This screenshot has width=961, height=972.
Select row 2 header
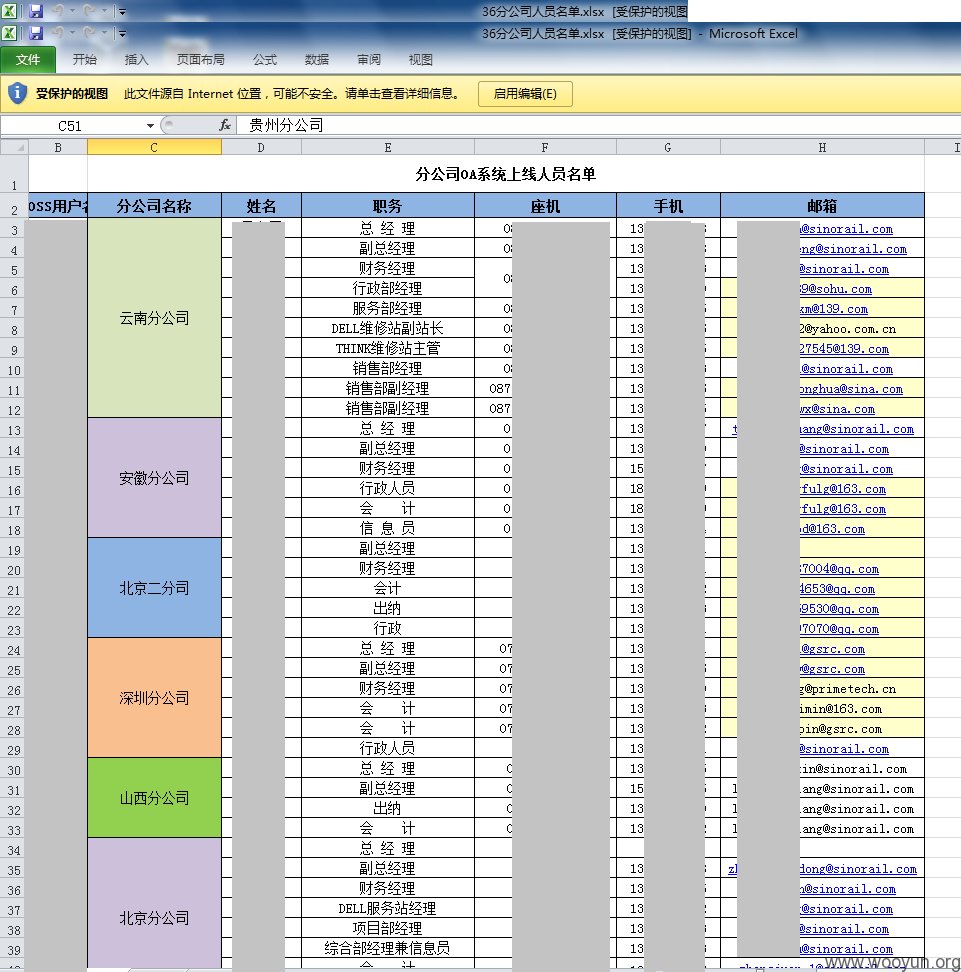[14, 206]
